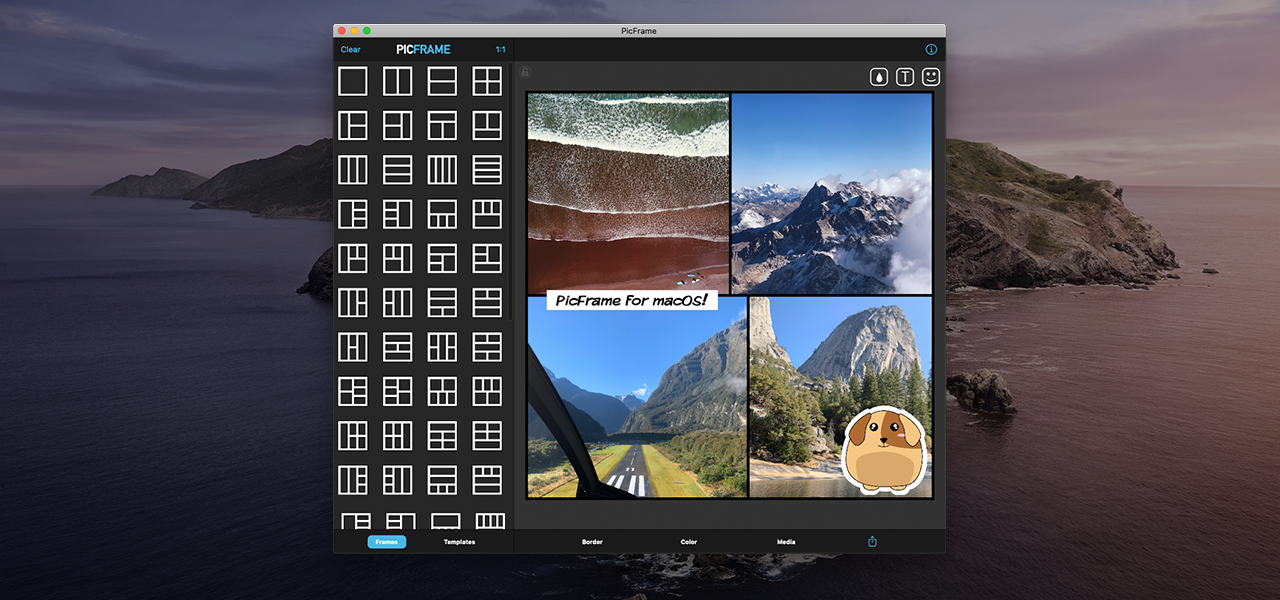Image resolution: width=1280 pixels, height=600 pixels.
Task: Open the 1:1 aspect ratio selector
Action: click(x=500, y=49)
